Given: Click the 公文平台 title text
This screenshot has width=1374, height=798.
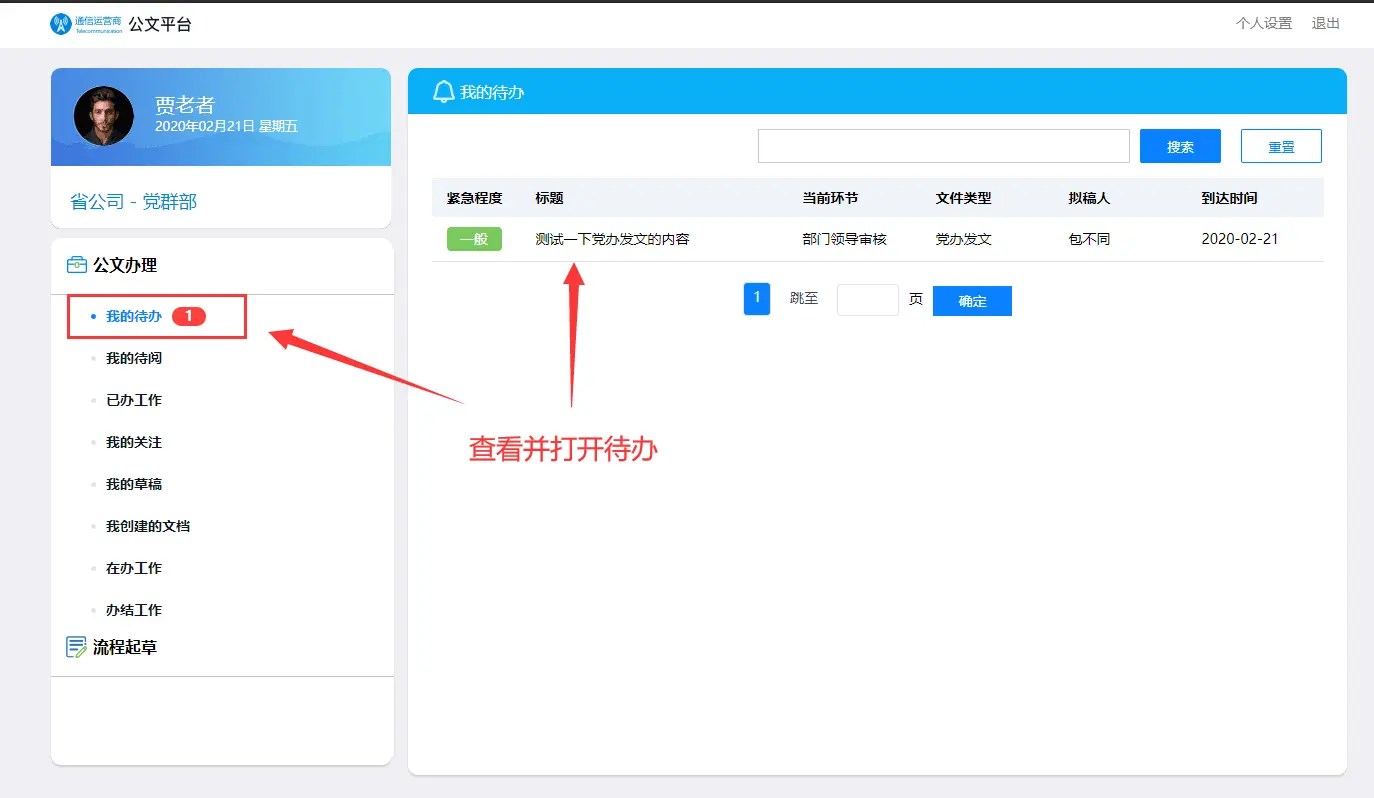Looking at the screenshot, I should tap(160, 24).
